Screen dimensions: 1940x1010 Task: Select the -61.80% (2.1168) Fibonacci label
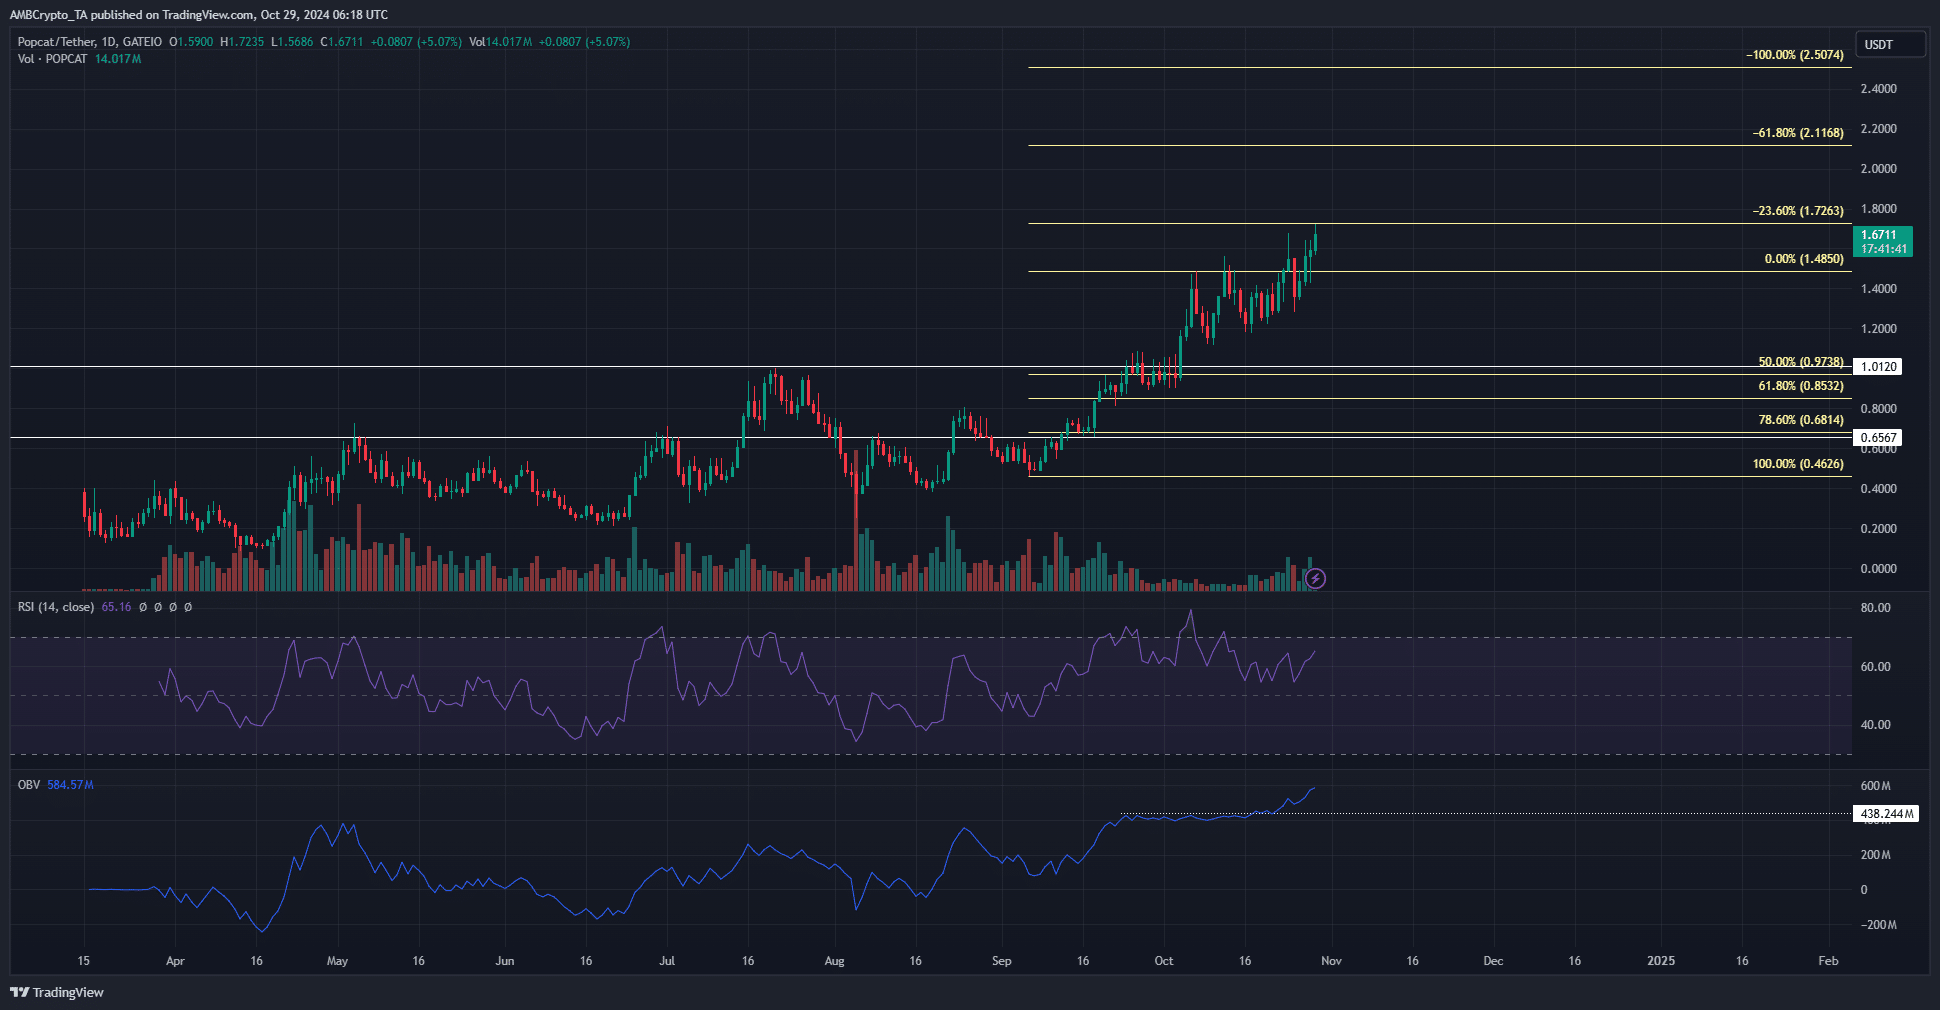tap(1798, 133)
